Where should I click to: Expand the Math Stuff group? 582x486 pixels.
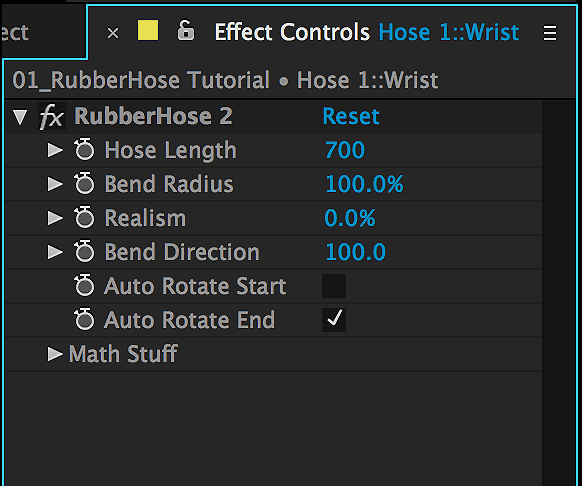tap(55, 354)
